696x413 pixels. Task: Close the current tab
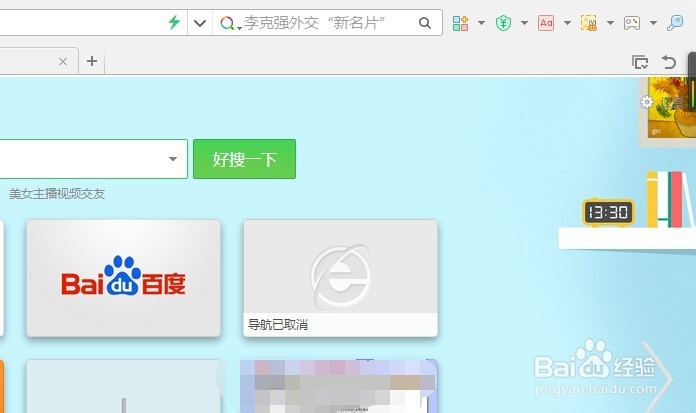coord(63,61)
